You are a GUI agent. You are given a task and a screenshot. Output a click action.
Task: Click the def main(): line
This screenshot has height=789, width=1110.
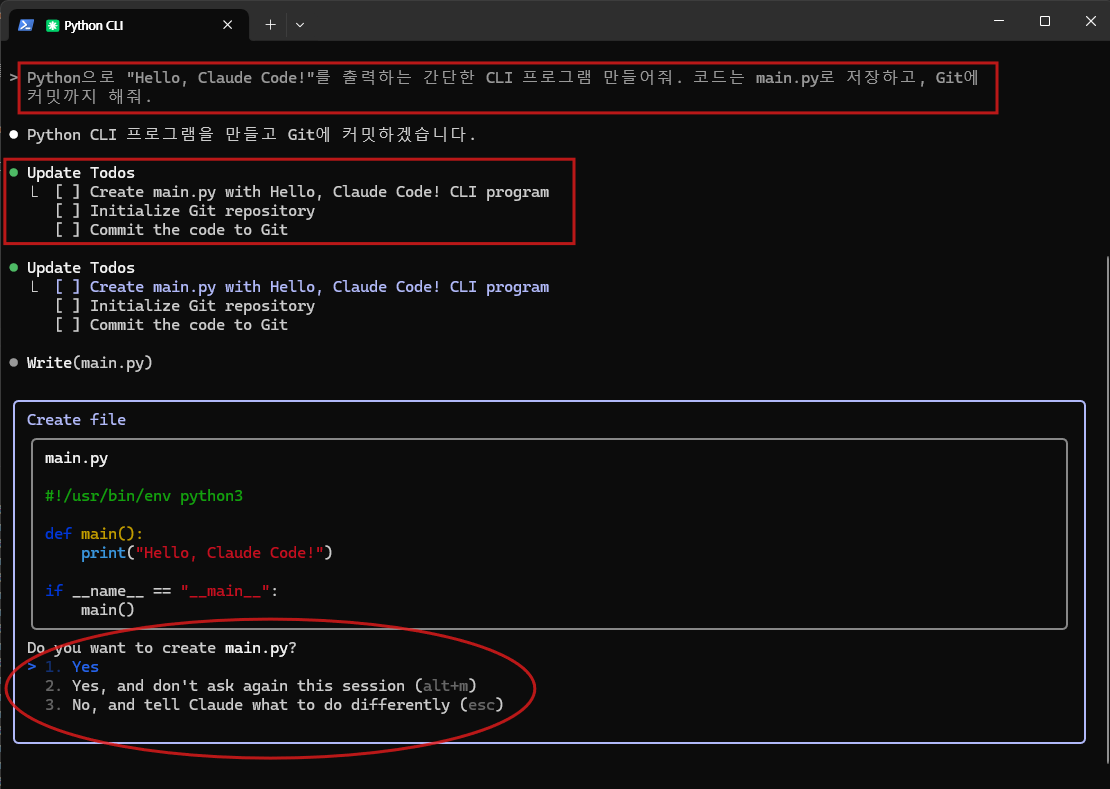click(93, 534)
